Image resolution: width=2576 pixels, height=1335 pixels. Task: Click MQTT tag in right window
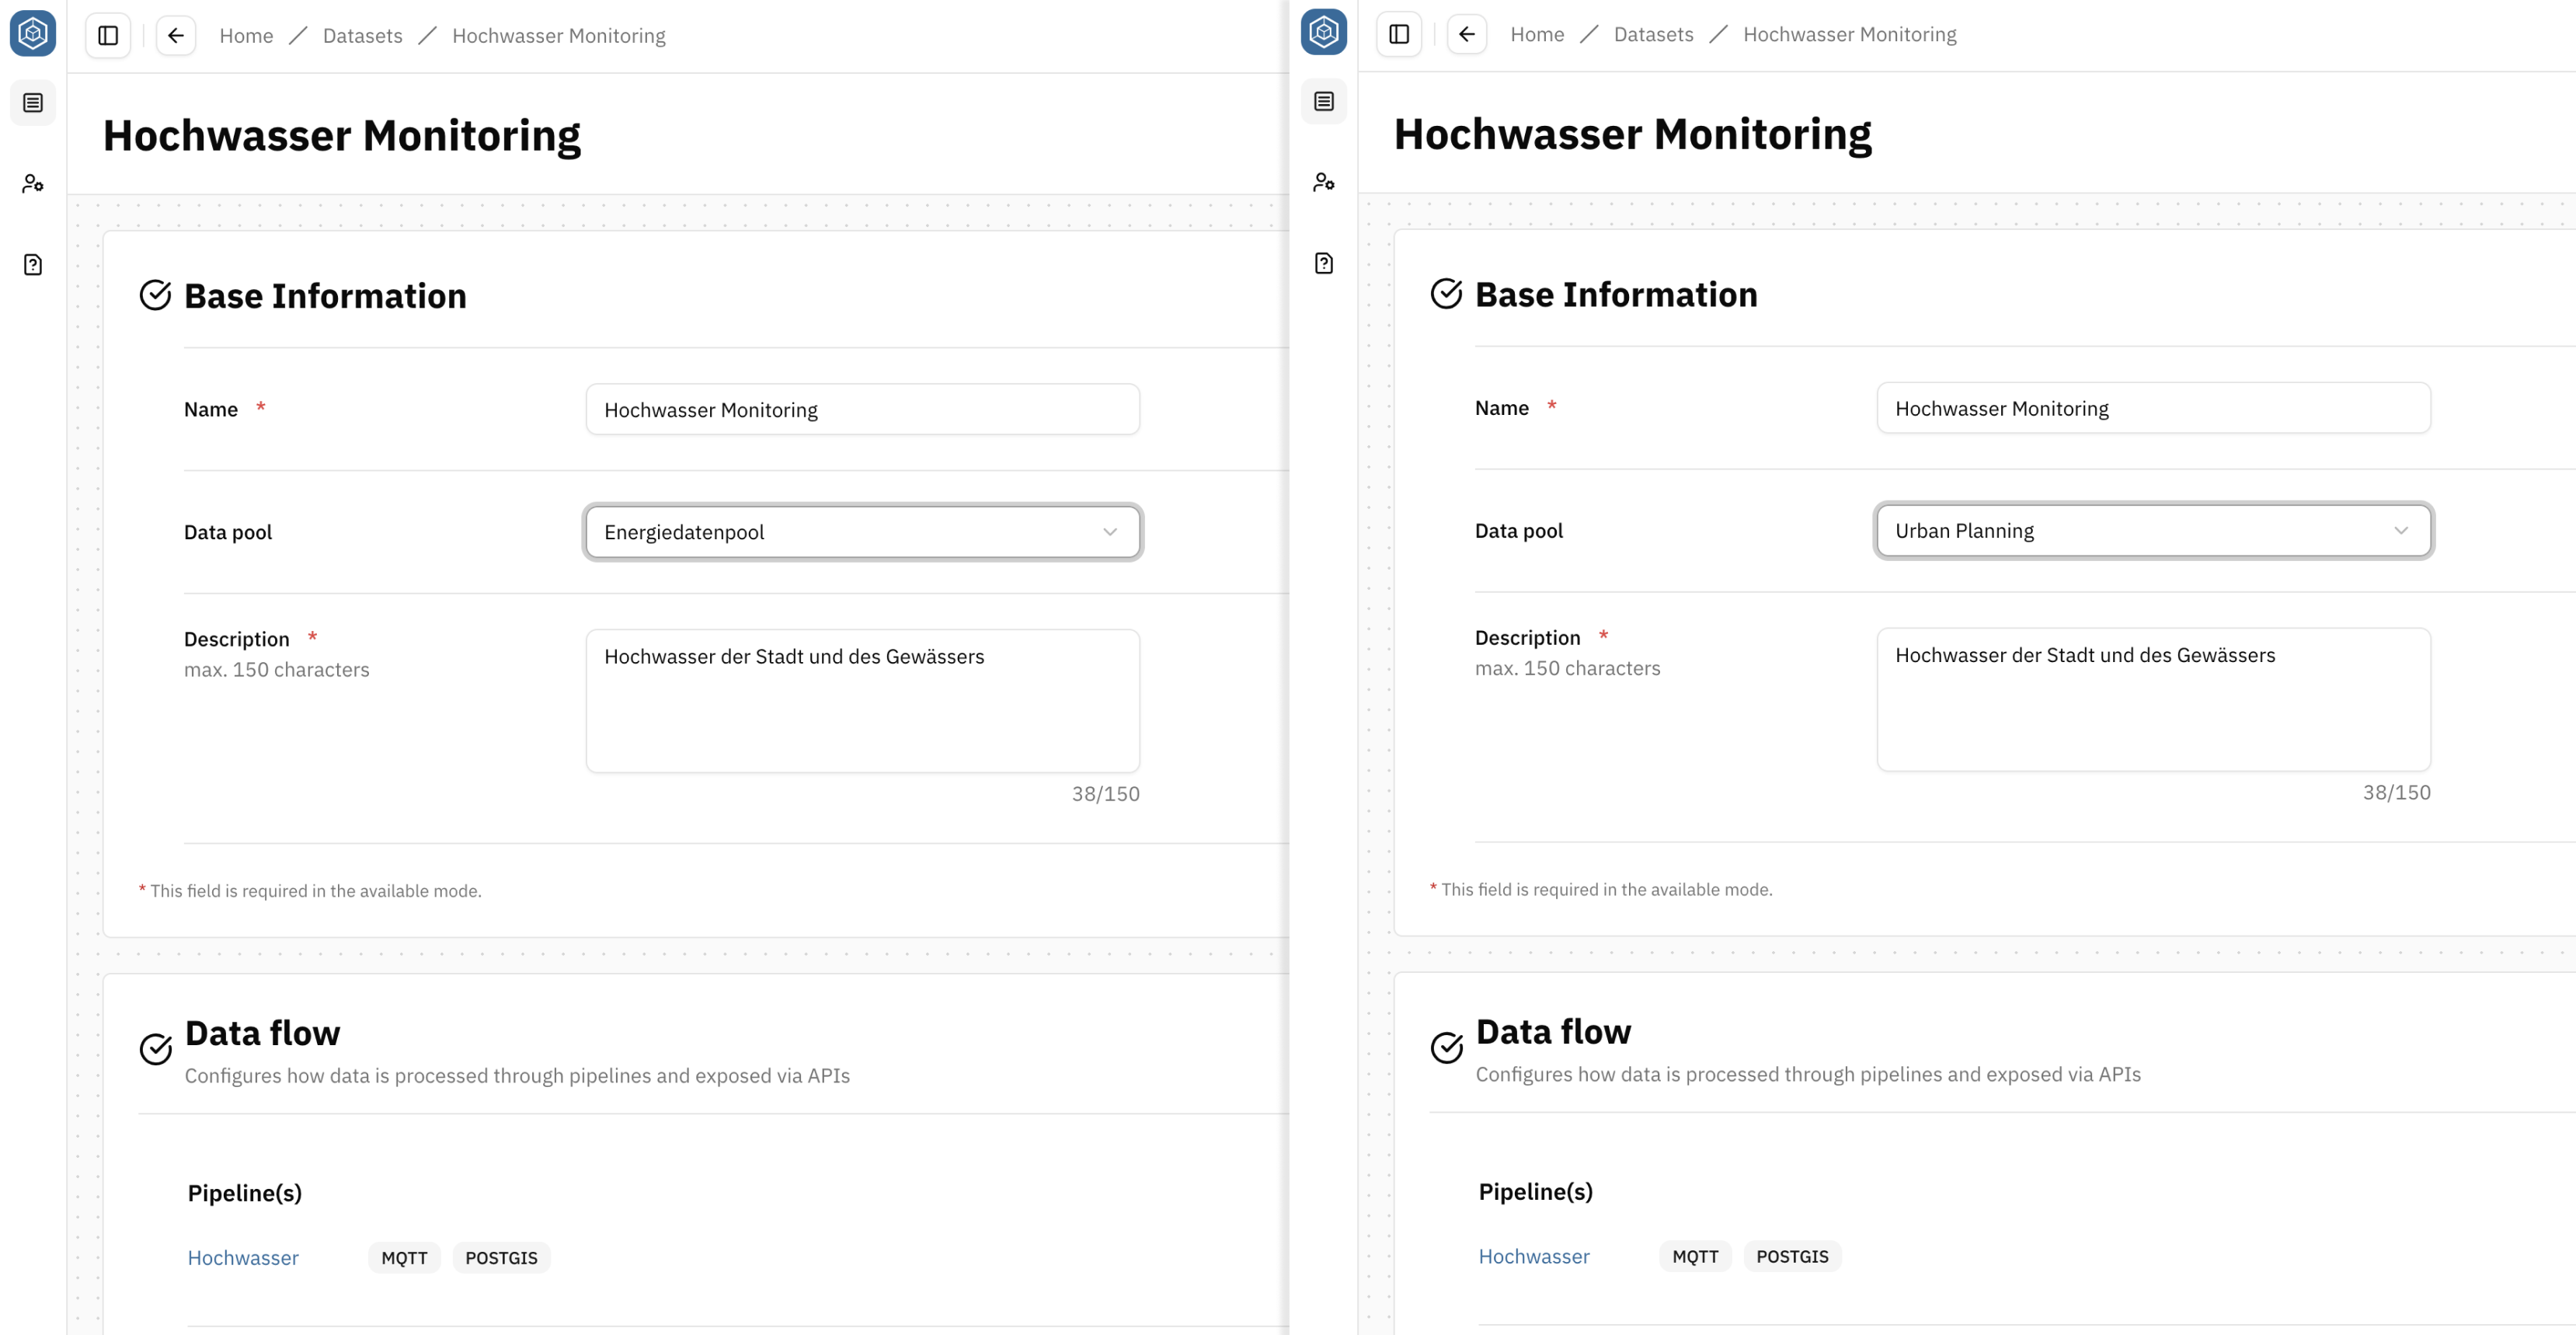(x=1695, y=1256)
